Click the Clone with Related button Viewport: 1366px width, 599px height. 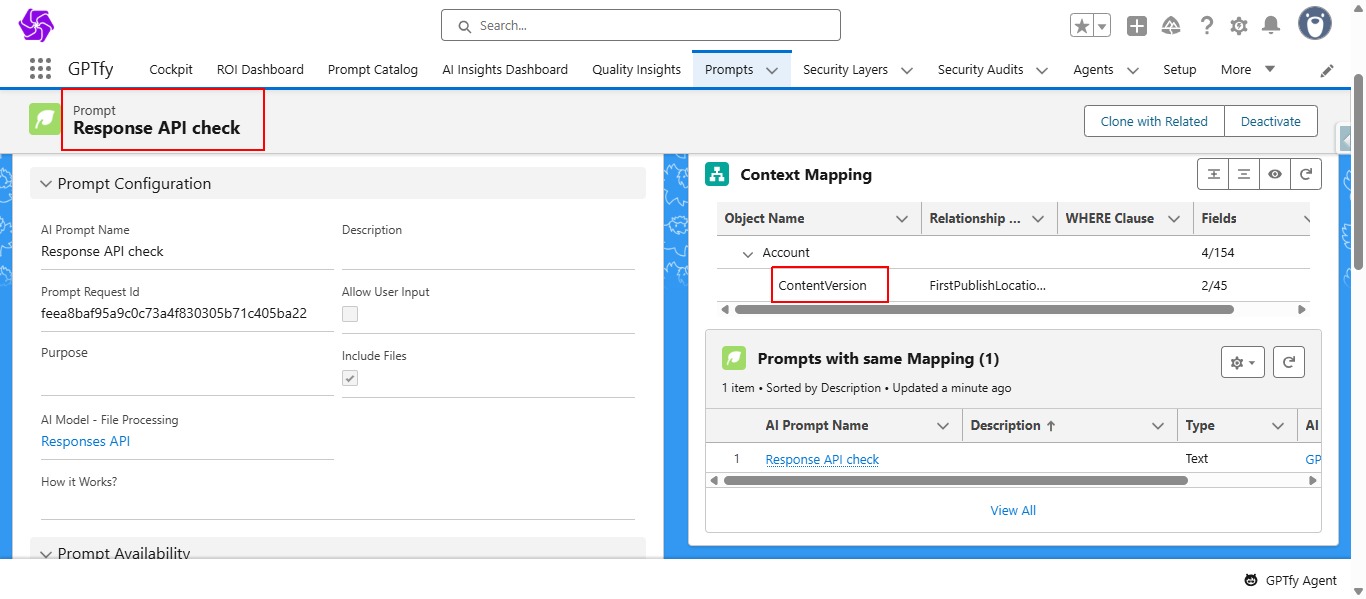[x=1154, y=121]
